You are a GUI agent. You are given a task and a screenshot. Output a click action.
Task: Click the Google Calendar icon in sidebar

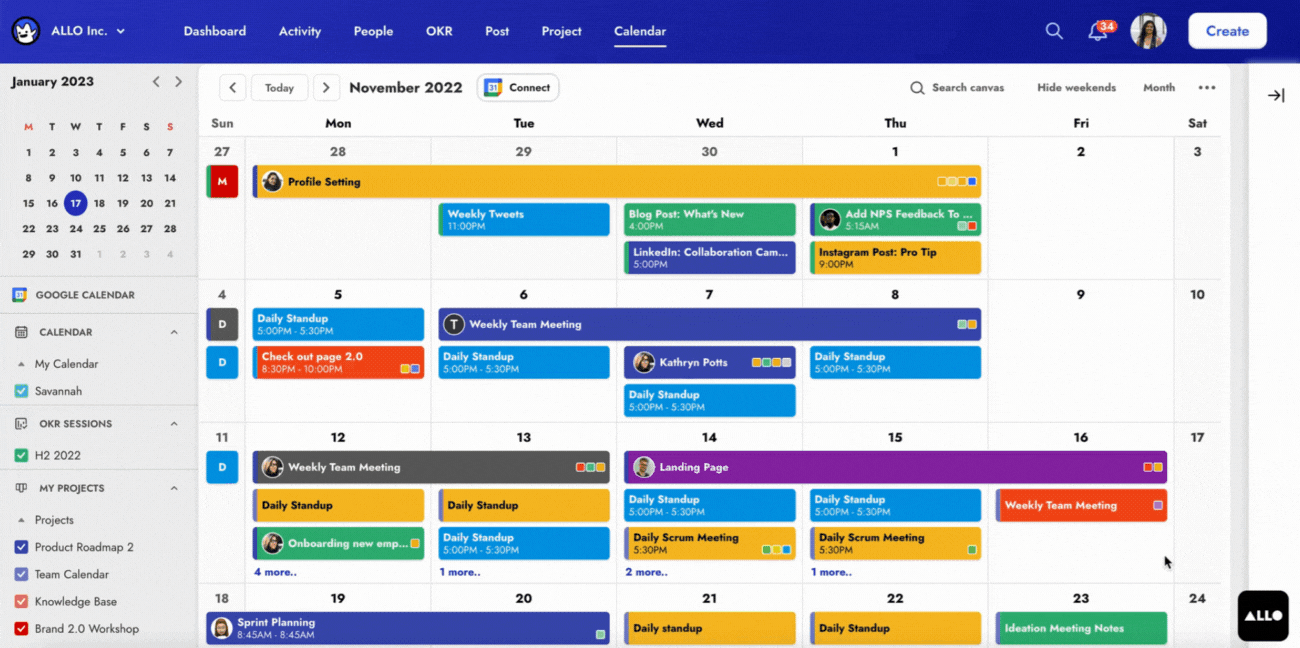click(19, 295)
